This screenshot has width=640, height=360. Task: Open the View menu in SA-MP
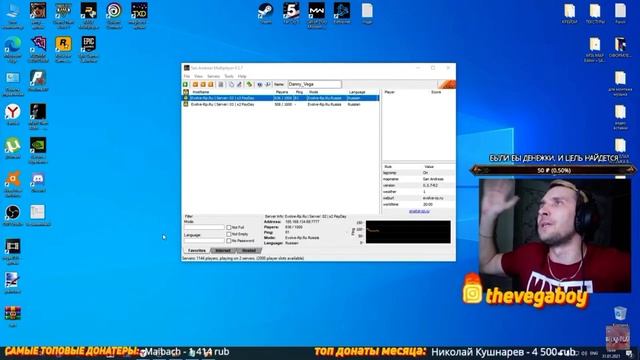tap(198, 76)
